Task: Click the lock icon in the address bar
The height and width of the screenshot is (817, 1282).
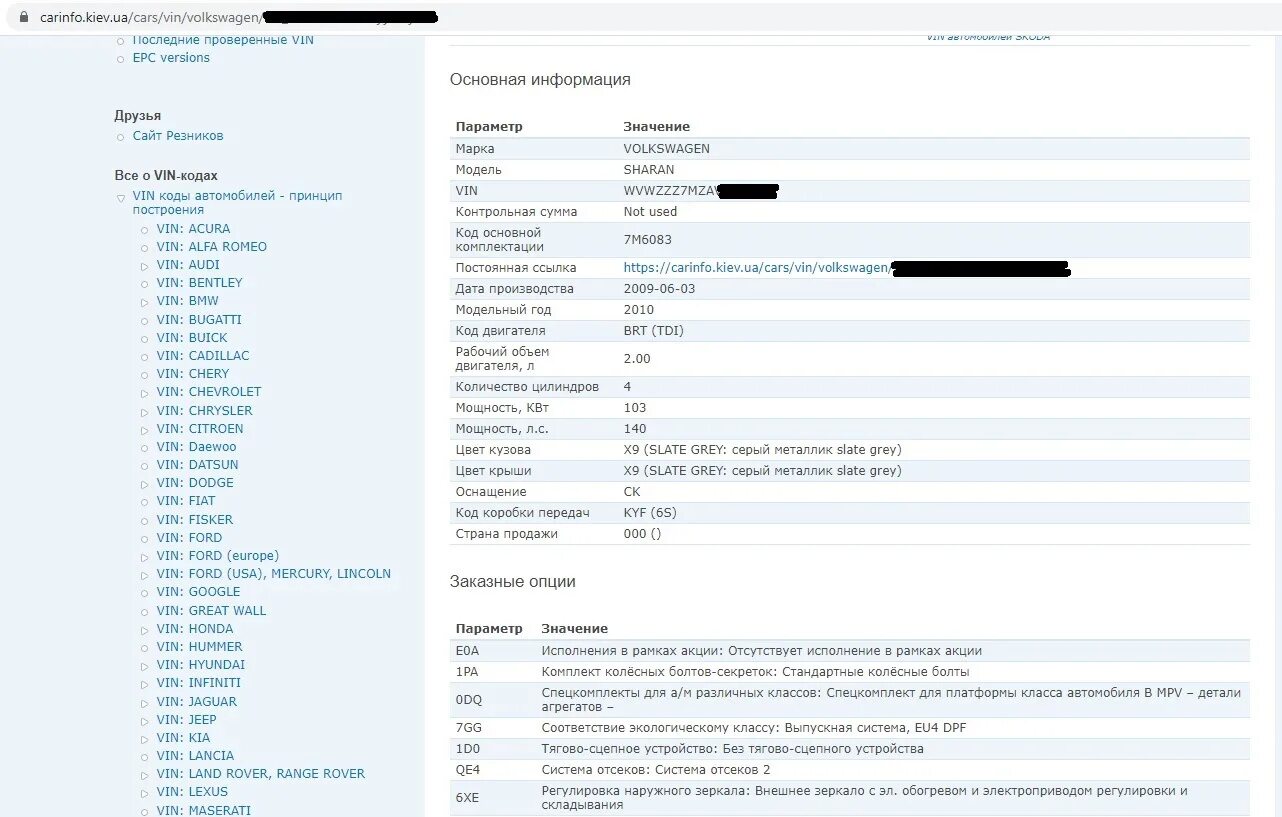Action: [24, 18]
